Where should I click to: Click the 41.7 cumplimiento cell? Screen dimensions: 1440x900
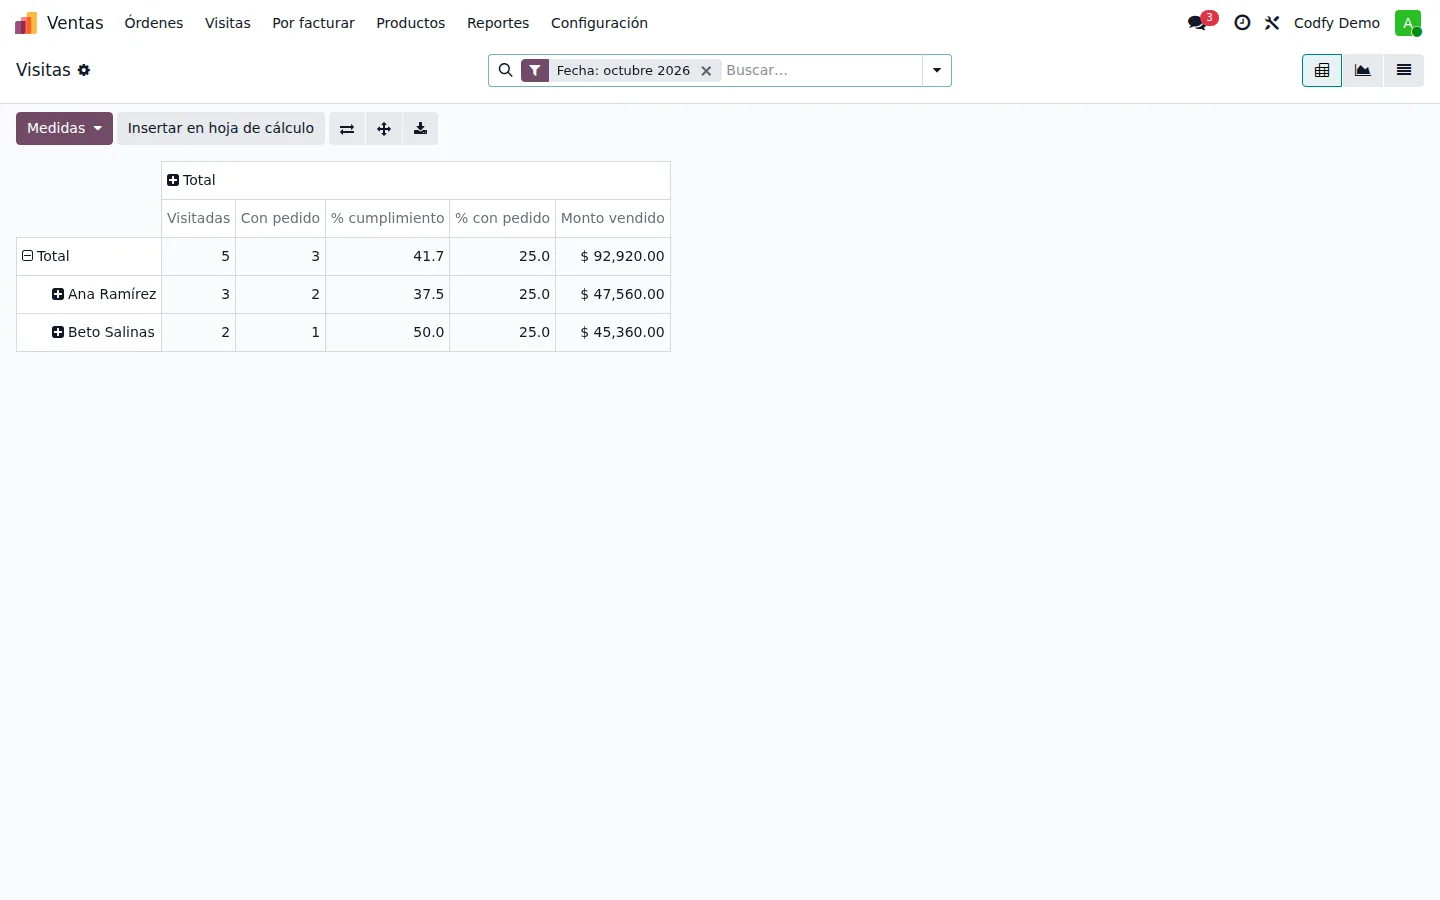pyautogui.click(x=387, y=256)
